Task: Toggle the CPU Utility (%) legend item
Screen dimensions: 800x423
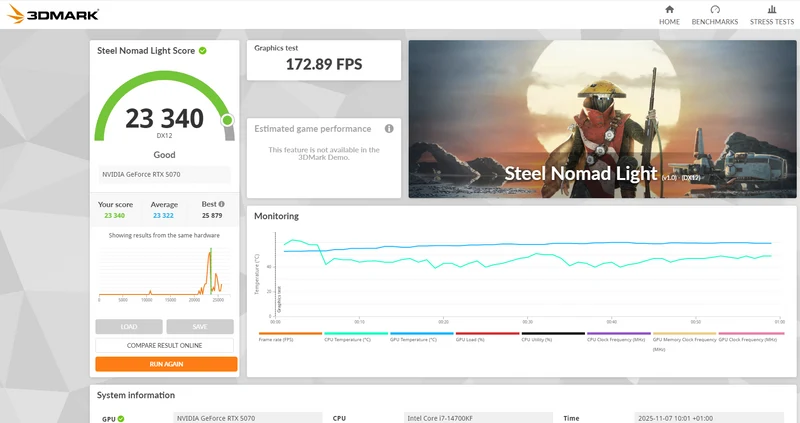Action: pyautogui.click(x=553, y=337)
